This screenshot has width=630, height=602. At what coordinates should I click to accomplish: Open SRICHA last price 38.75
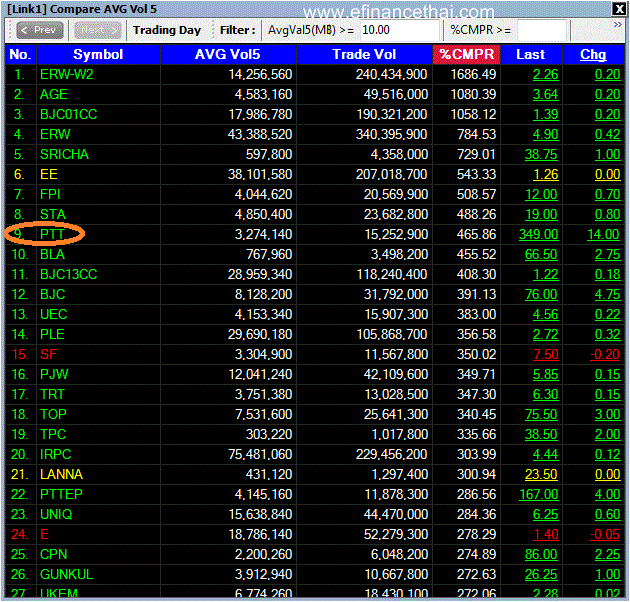(x=541, y=154)
